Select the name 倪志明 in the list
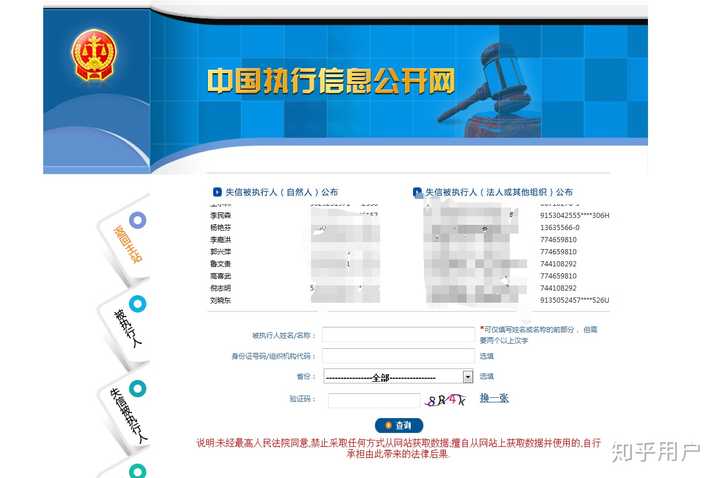 click(x=220, y=288)
